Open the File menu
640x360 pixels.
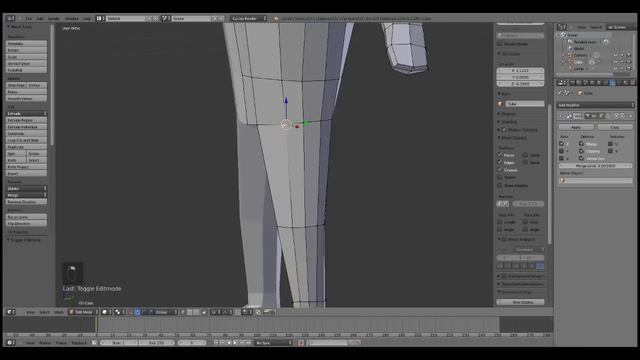tap(29, 19)
